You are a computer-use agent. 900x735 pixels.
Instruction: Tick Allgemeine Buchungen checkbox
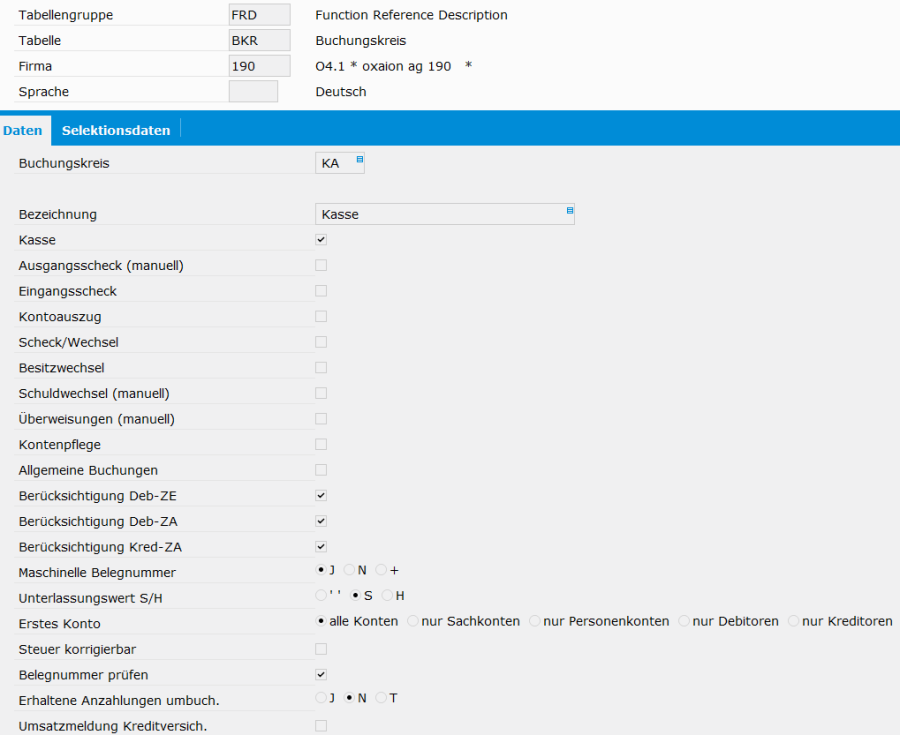tap(321, 470)
